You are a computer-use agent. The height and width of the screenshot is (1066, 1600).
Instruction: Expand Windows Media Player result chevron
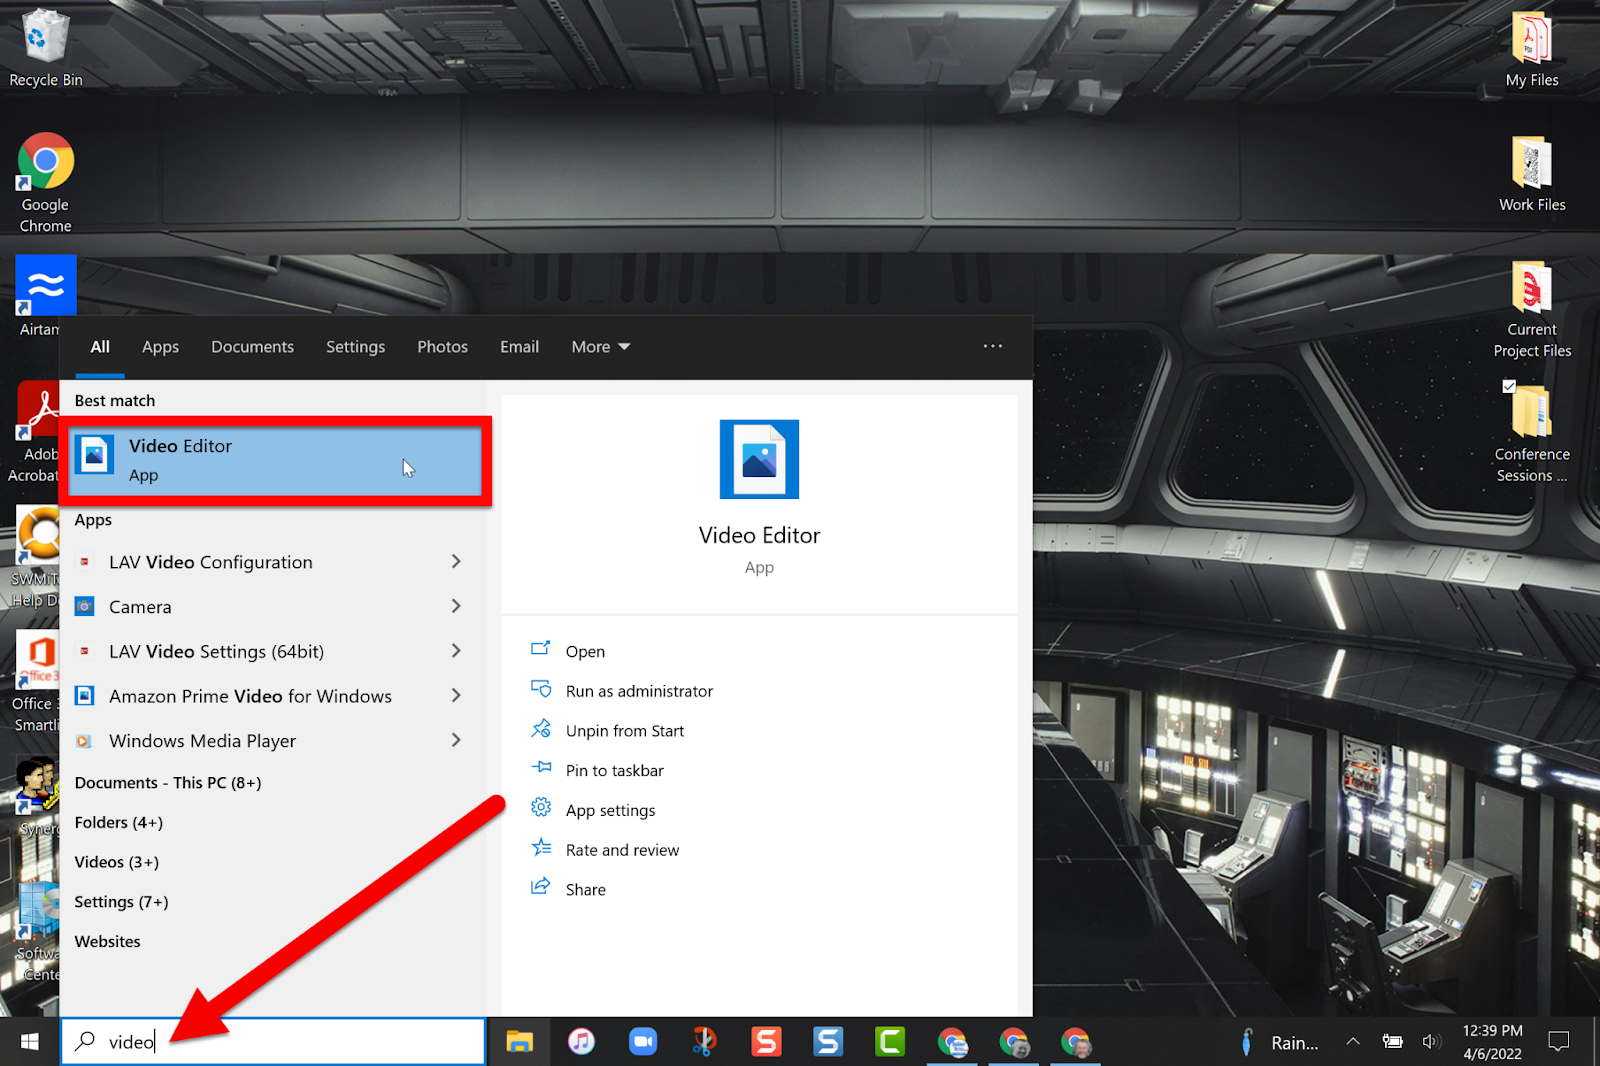click(x=456, y=740)
